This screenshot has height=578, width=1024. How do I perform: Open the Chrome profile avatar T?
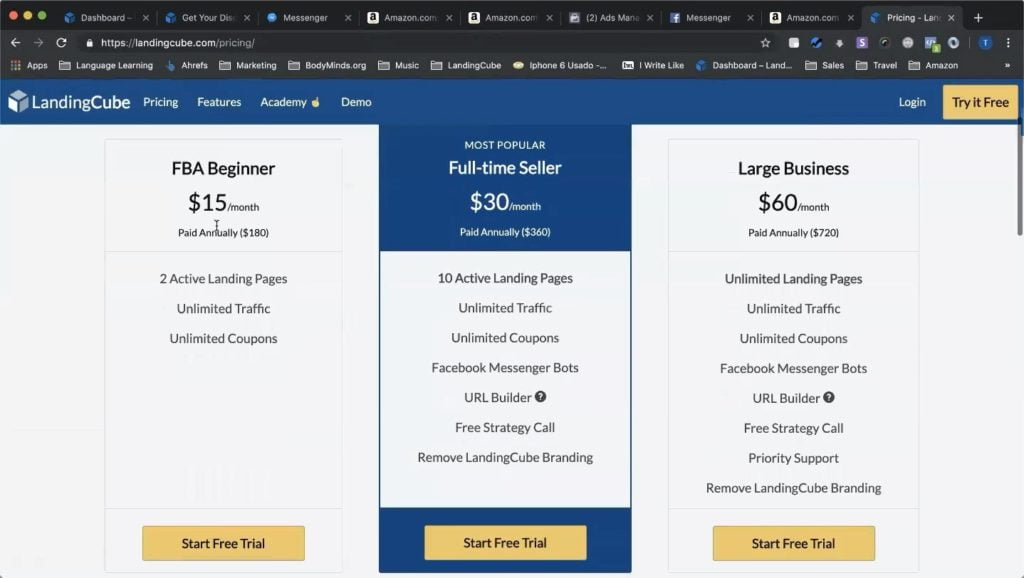click(985, 43)
